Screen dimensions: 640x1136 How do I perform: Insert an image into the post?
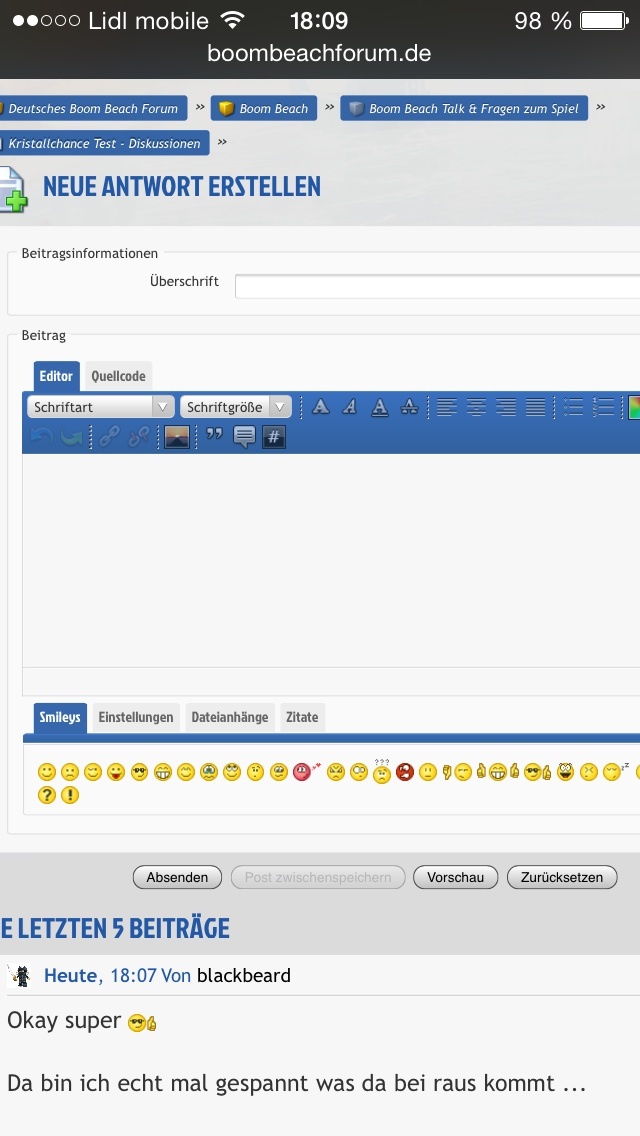pos(177,437)
